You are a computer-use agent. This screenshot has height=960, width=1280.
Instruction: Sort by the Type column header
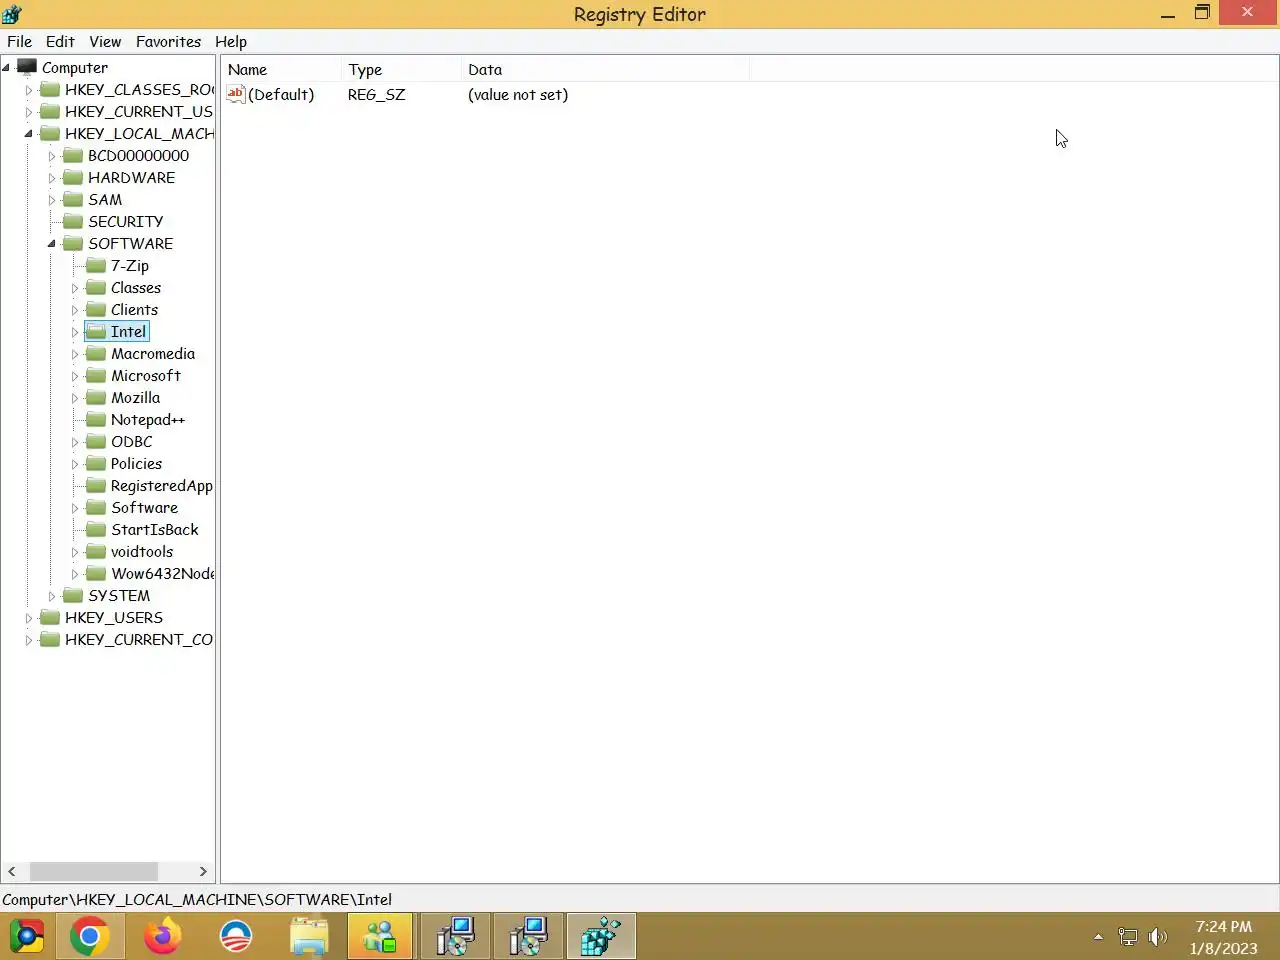tap(401, 70)
